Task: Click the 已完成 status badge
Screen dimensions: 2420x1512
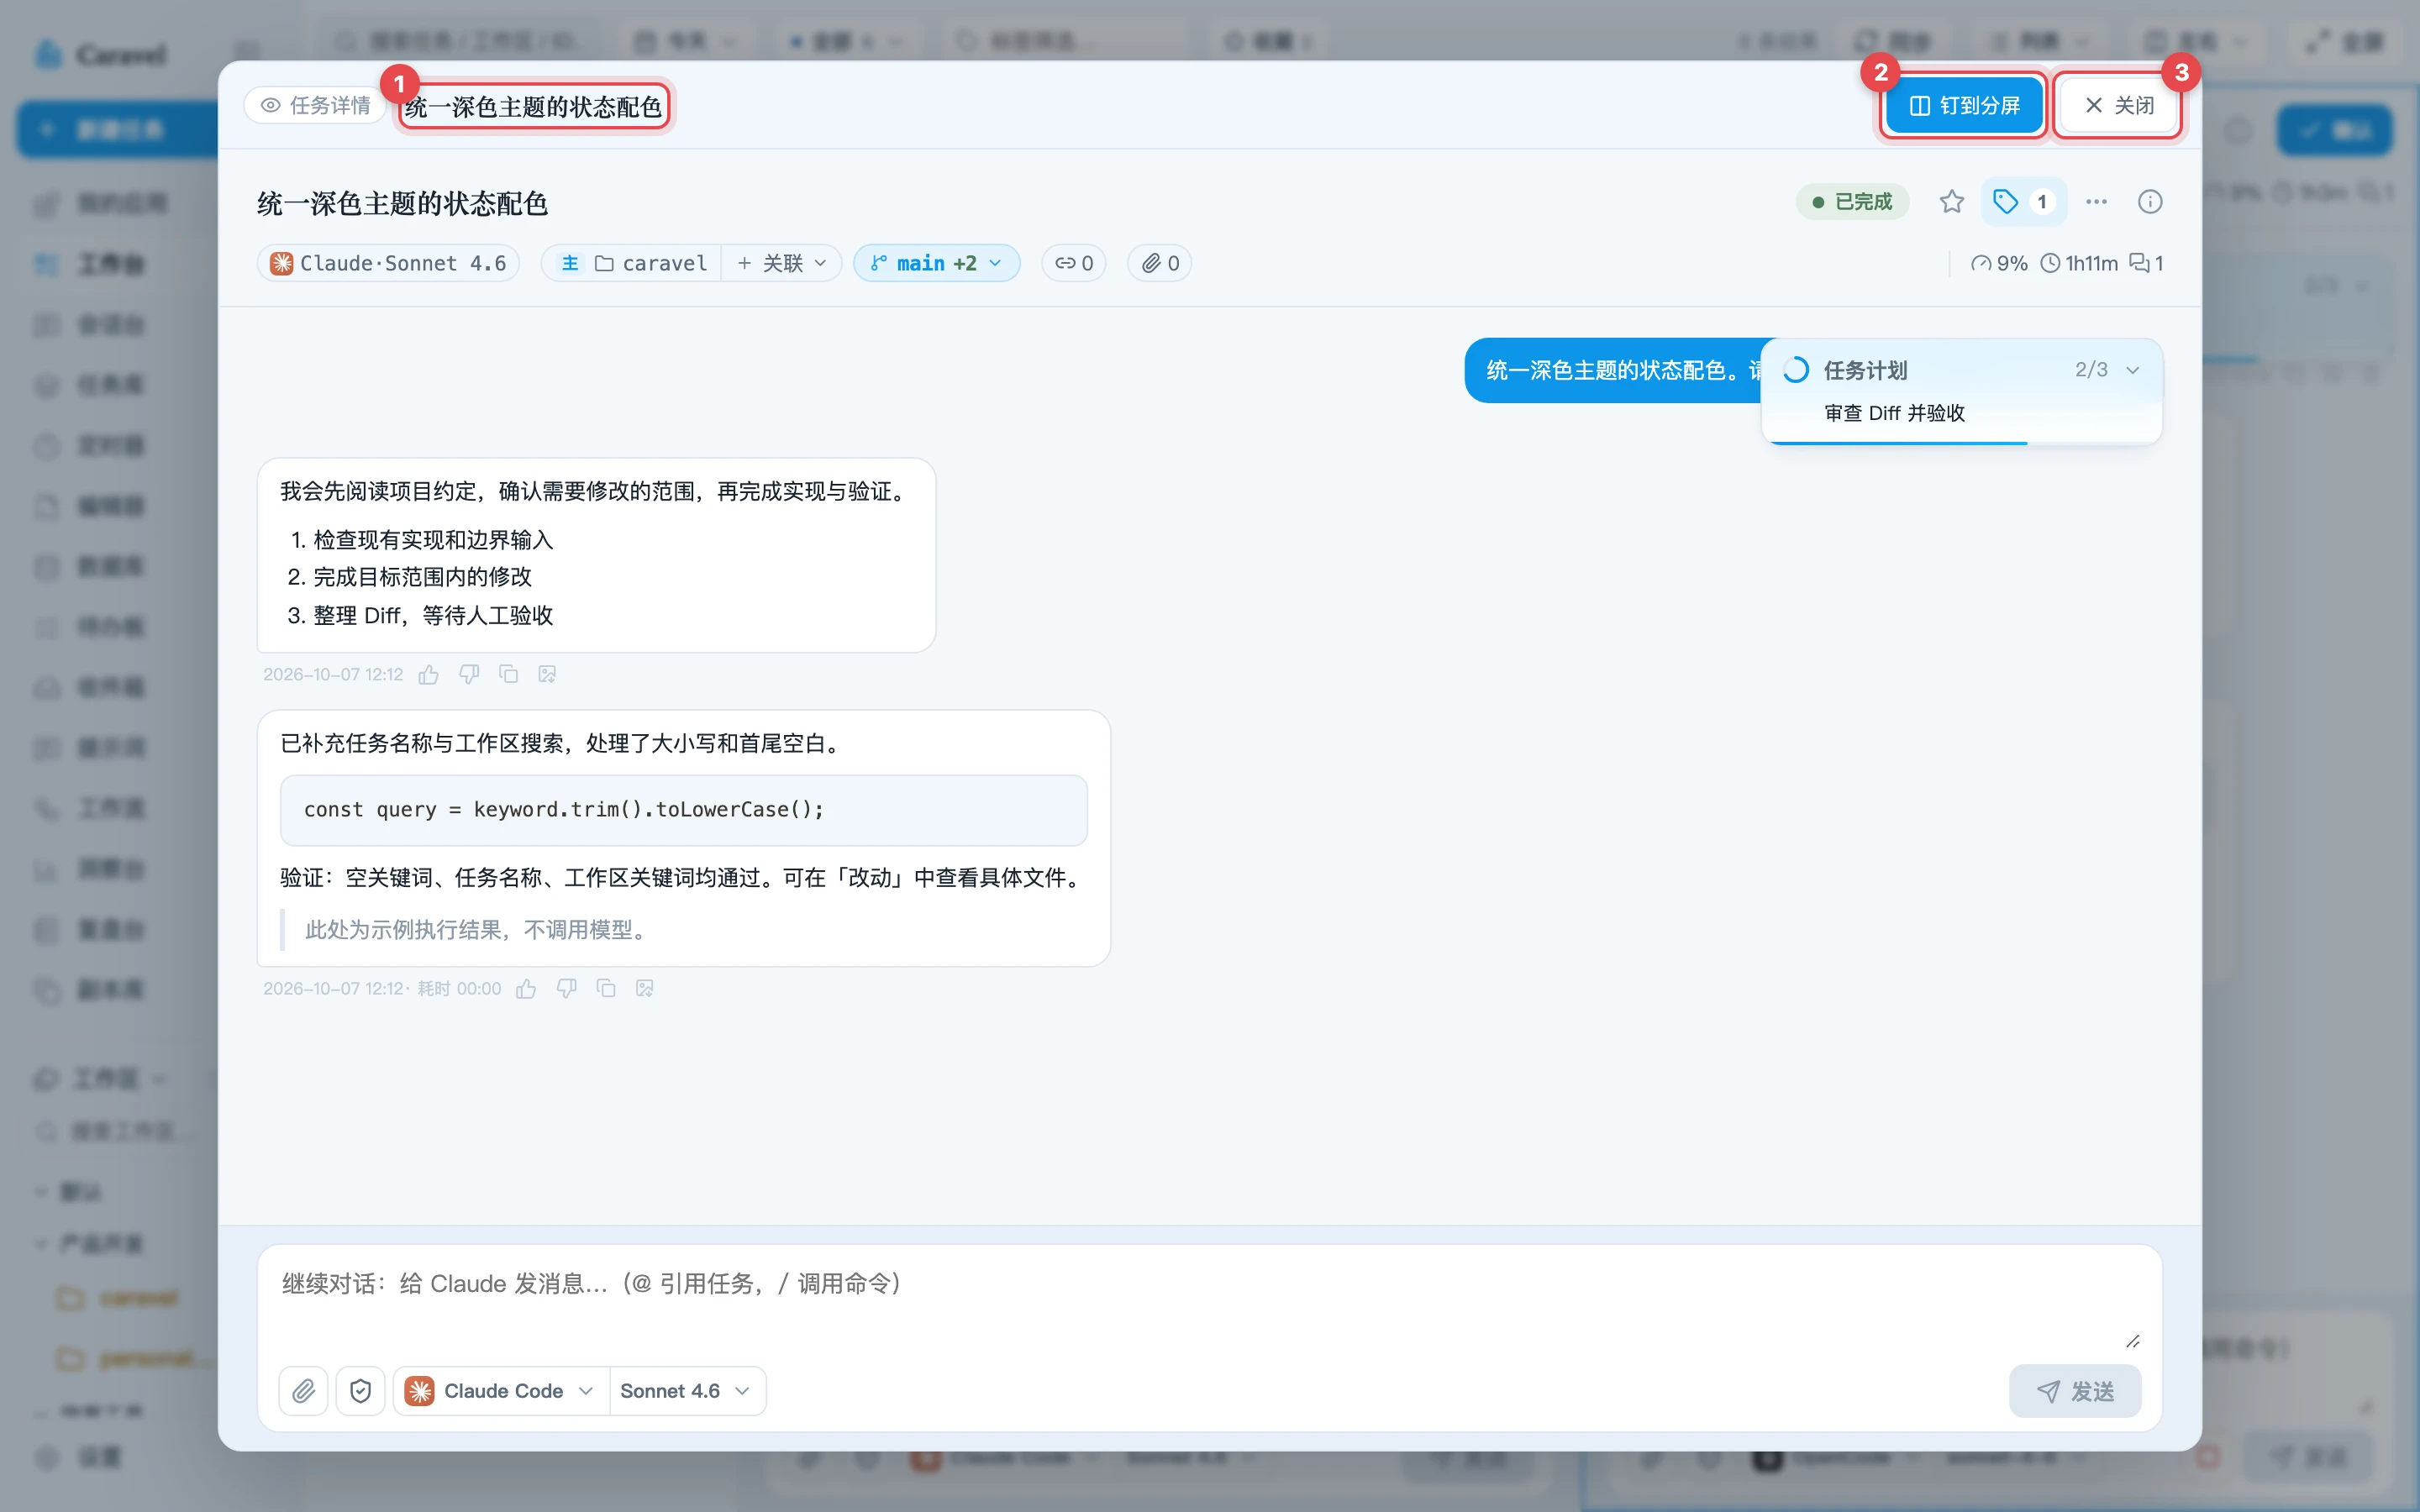Action: point(1852,202)
